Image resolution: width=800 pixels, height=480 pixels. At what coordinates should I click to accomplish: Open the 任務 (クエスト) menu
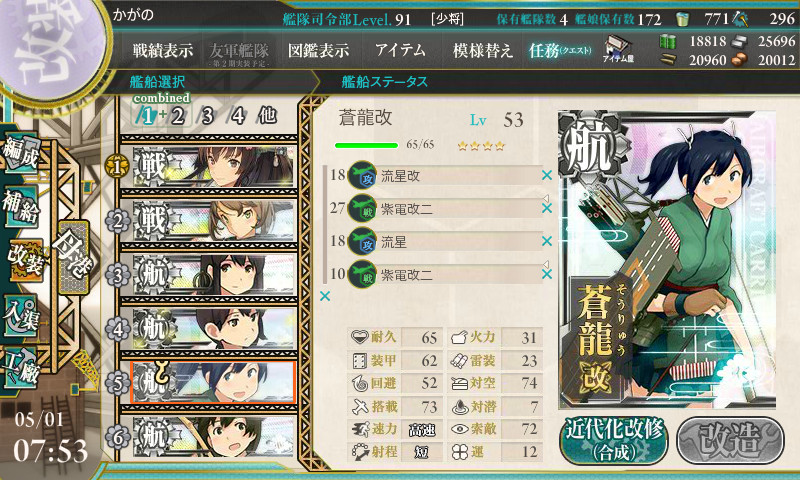[560, 50]
